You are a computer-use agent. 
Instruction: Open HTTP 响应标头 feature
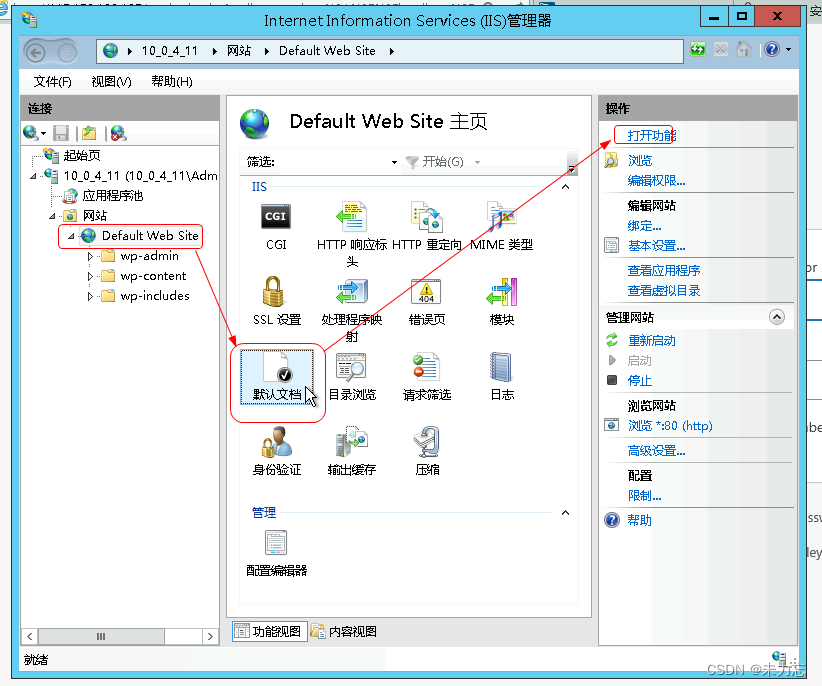(352, 234)
